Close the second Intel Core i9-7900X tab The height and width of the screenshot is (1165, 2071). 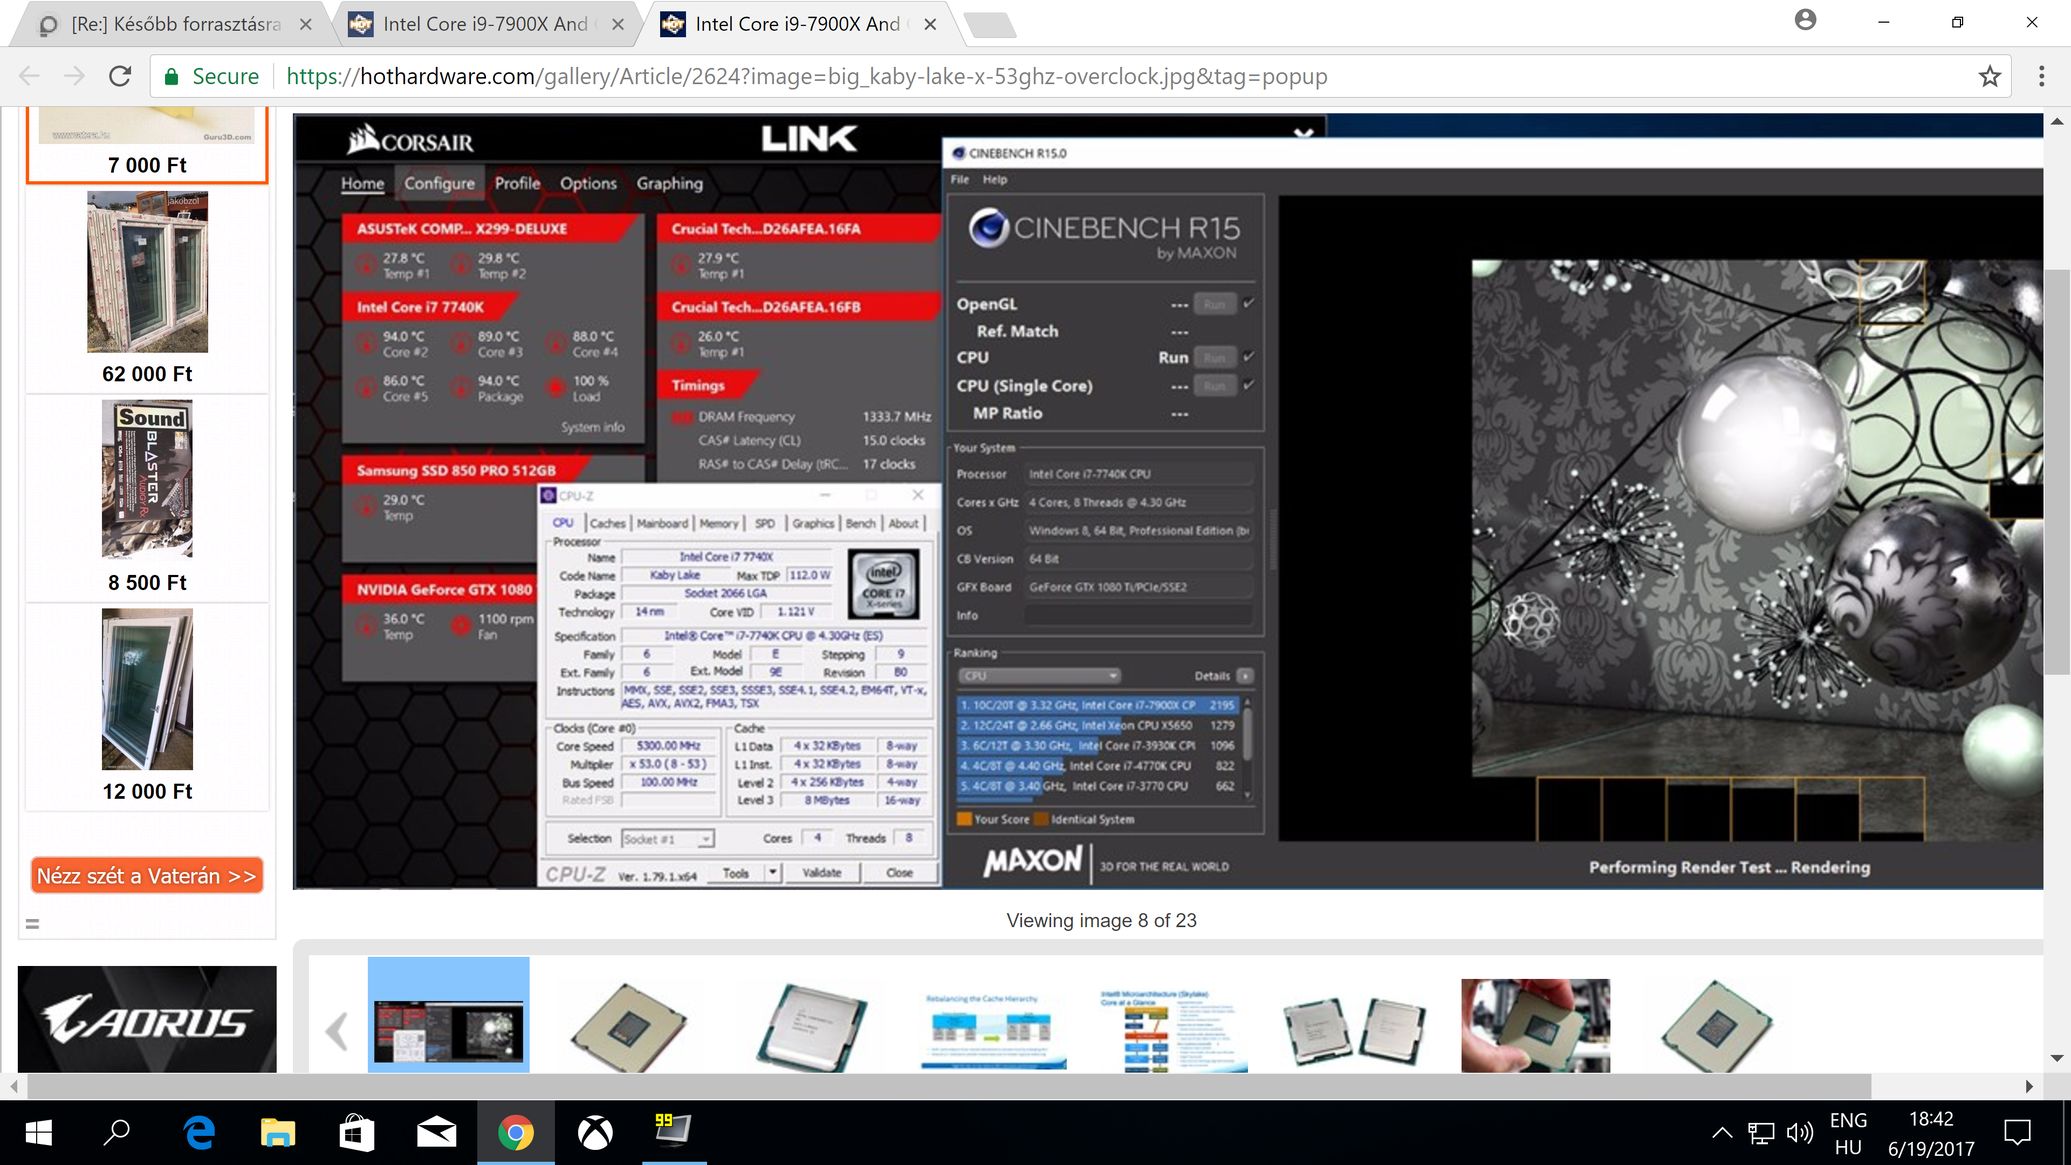pos(618,24)
